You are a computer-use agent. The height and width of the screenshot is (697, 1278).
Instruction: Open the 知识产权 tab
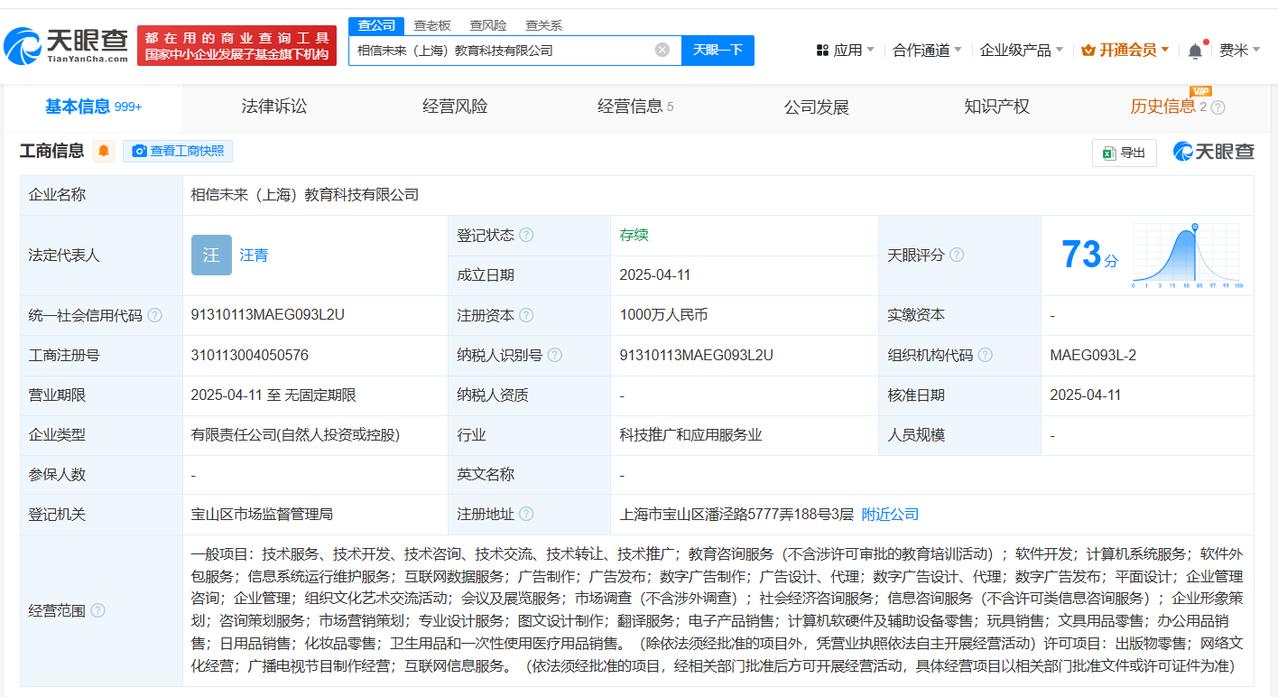tap(996, 107)
